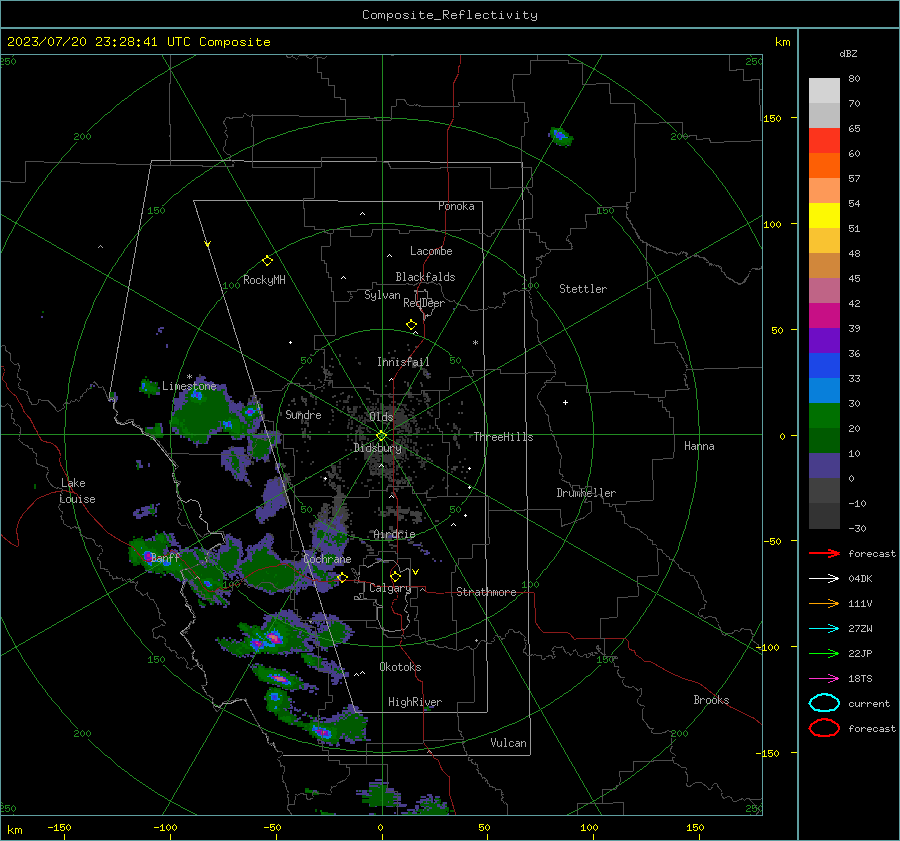Viewport: 900px width, 841px height.
Task: Click the white 04DK arrow in the legend
Action: point(824,578)
